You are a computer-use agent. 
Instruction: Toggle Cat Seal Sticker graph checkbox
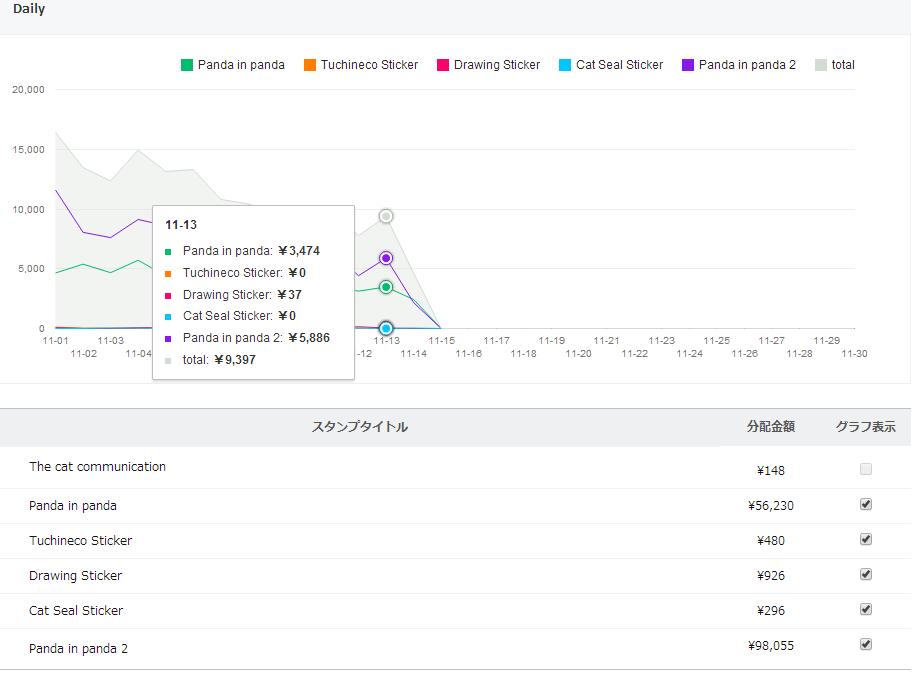866,609
